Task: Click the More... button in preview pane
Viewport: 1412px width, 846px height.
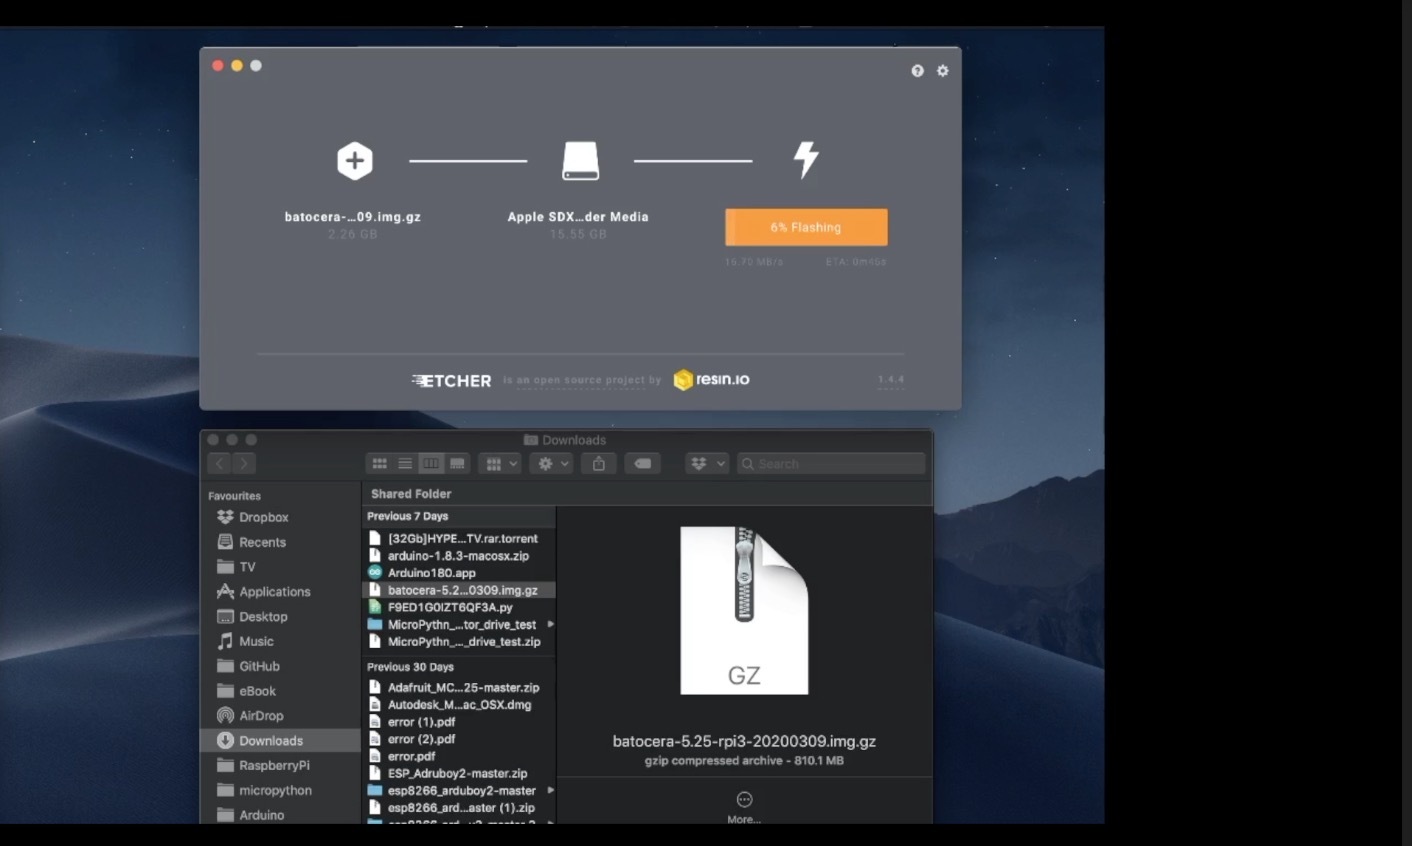Action: click(744, 807)
